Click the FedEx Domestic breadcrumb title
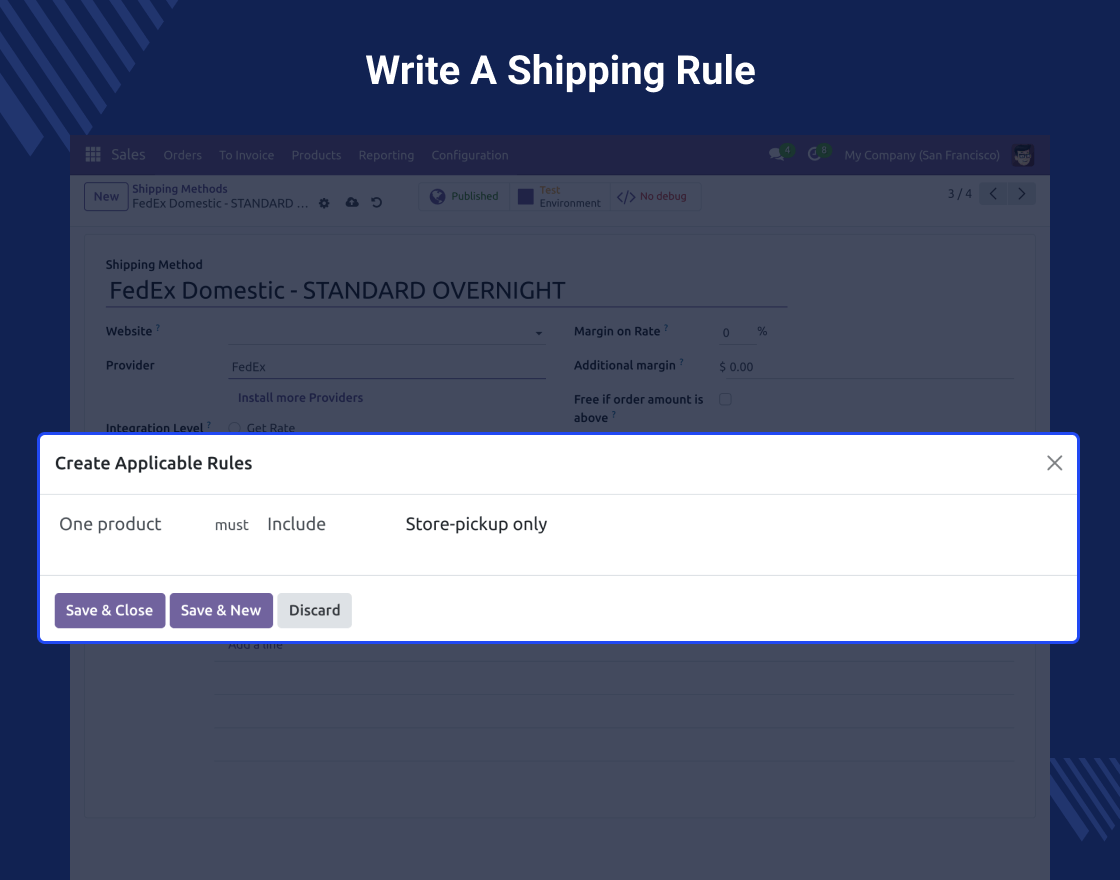This screenshot has width=1120, height=880. click(x=220, y=204)
